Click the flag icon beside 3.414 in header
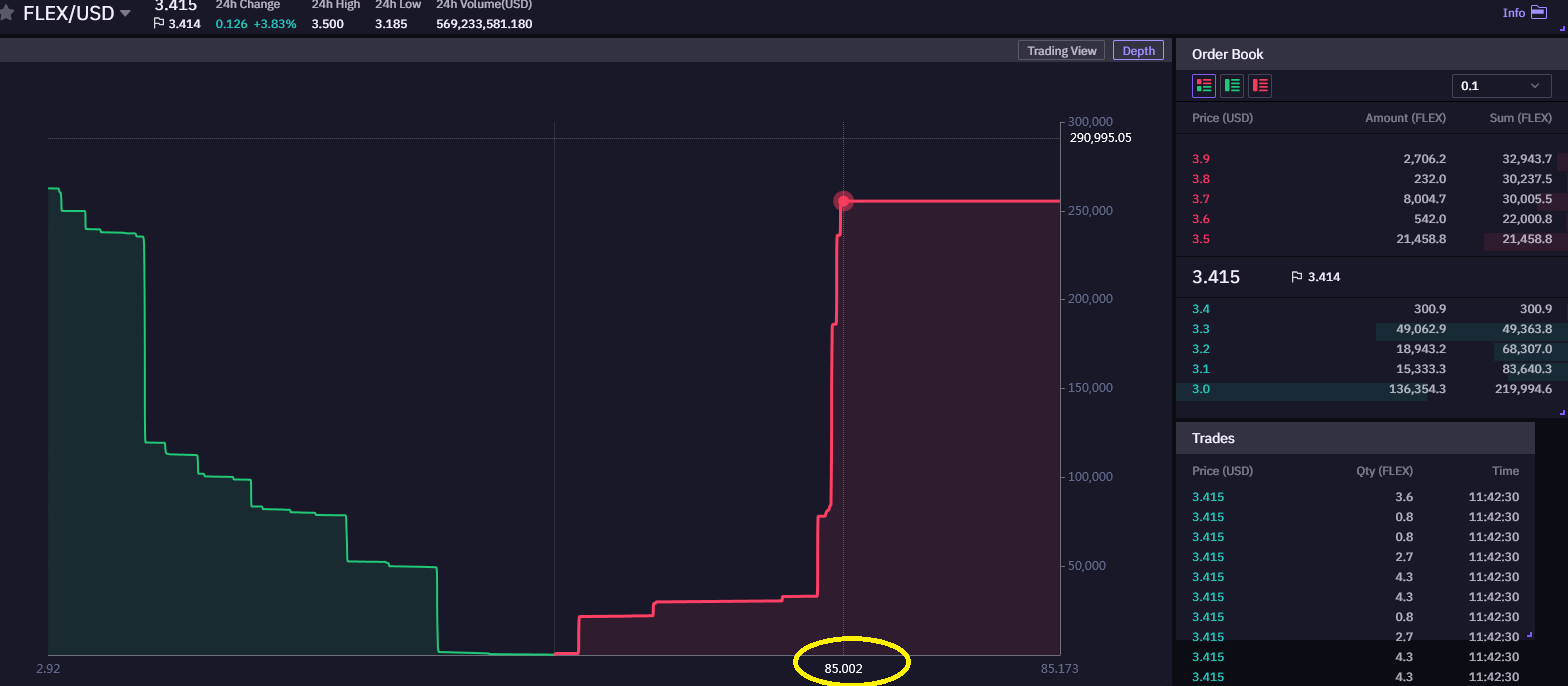The height and width of the screenshot is (686, 1568). point(158,24)
